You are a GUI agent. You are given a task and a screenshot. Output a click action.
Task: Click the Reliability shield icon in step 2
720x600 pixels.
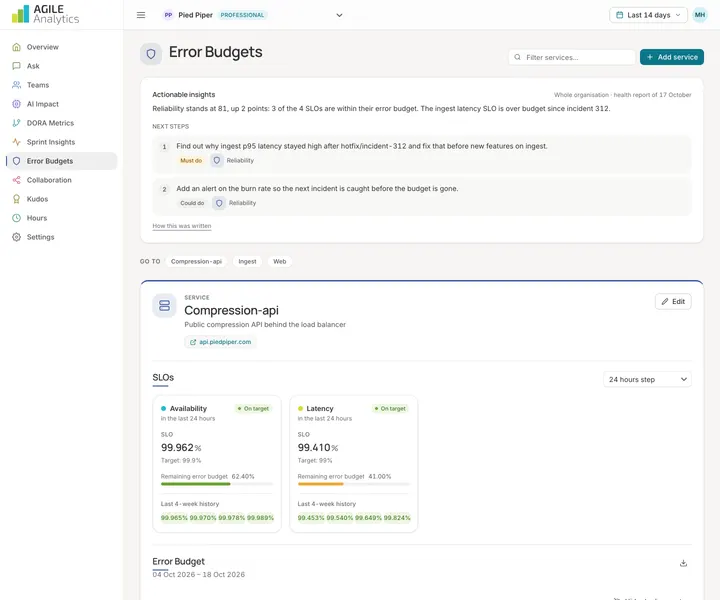click(x=219, y=203)
